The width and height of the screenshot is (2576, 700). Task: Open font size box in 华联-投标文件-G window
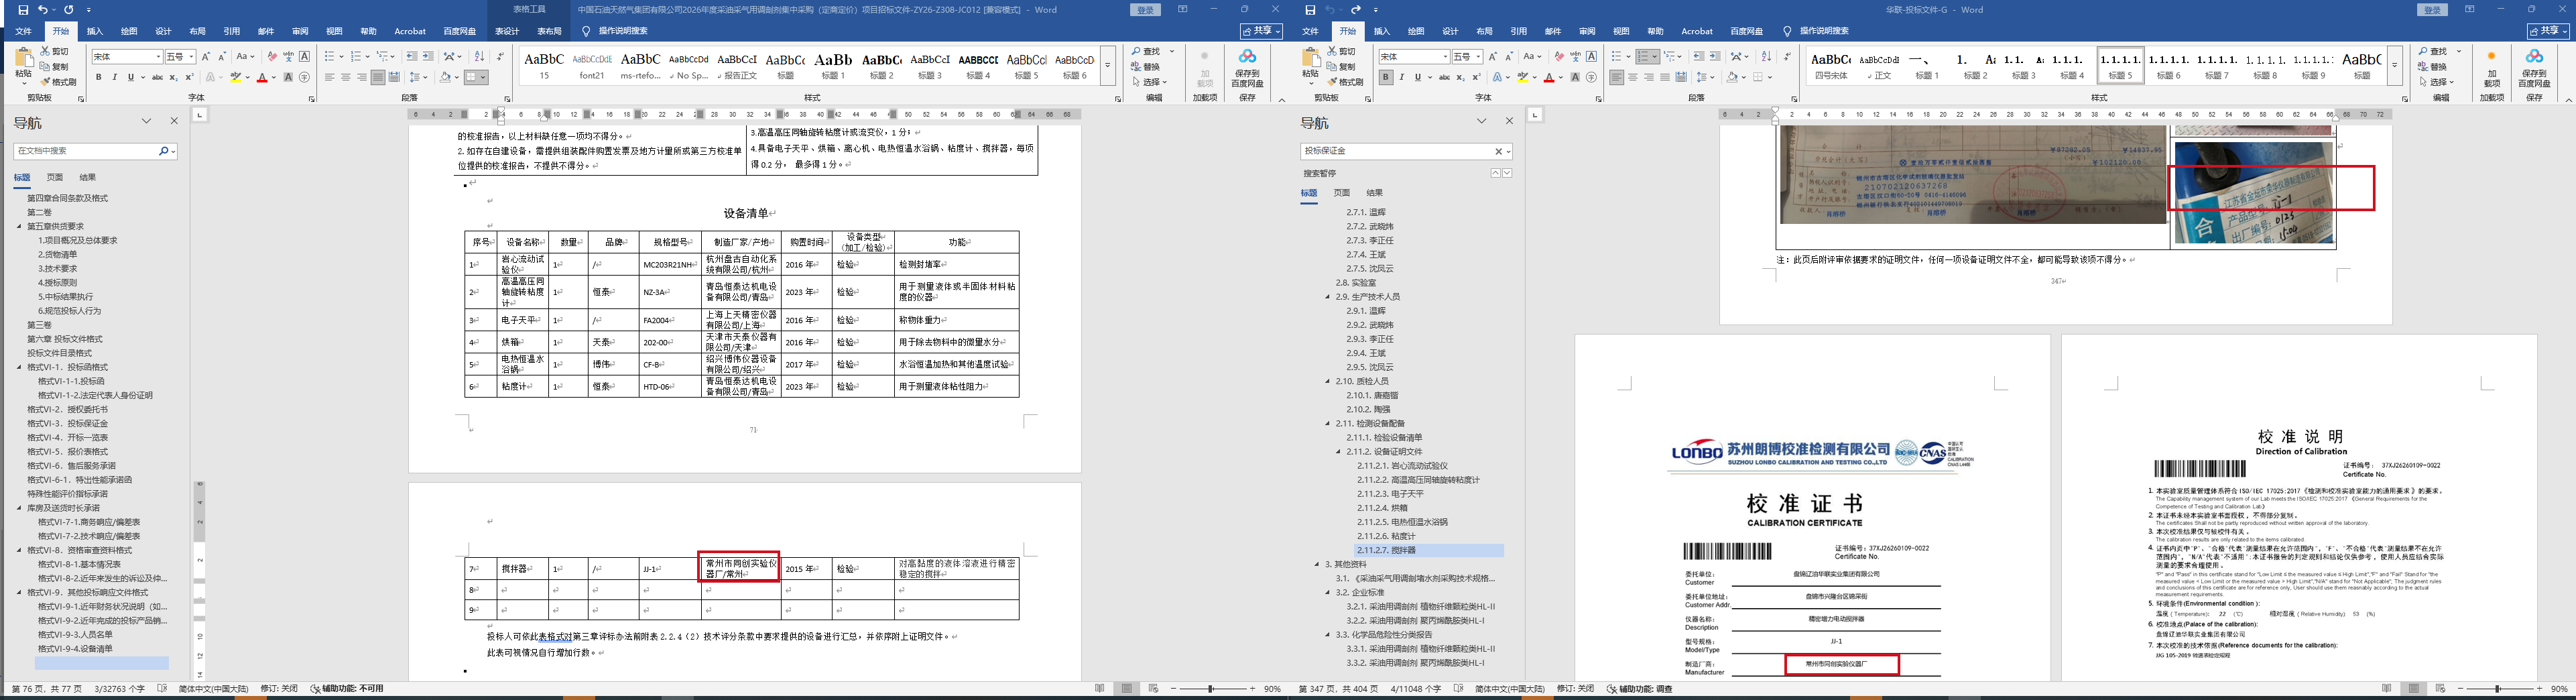tap(1467, 57)
